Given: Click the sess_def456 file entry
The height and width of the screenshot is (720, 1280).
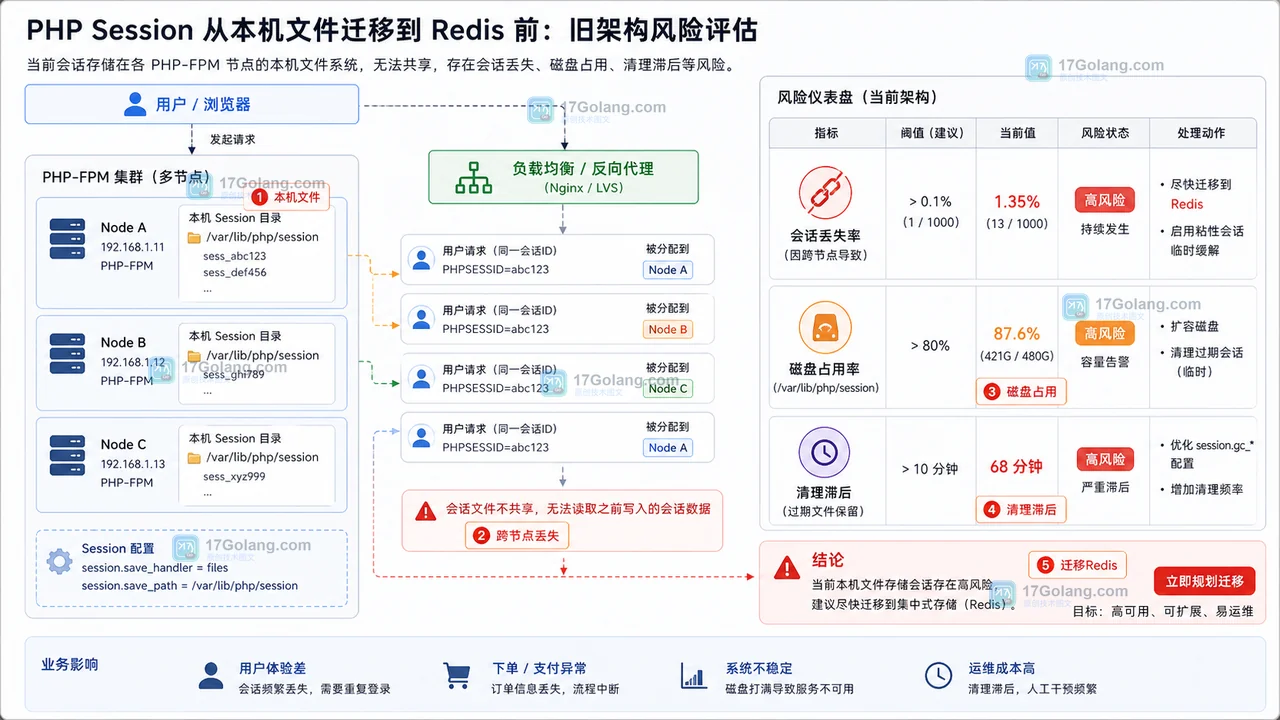Looking at the screenshot, I should click(x=235, y=272).
